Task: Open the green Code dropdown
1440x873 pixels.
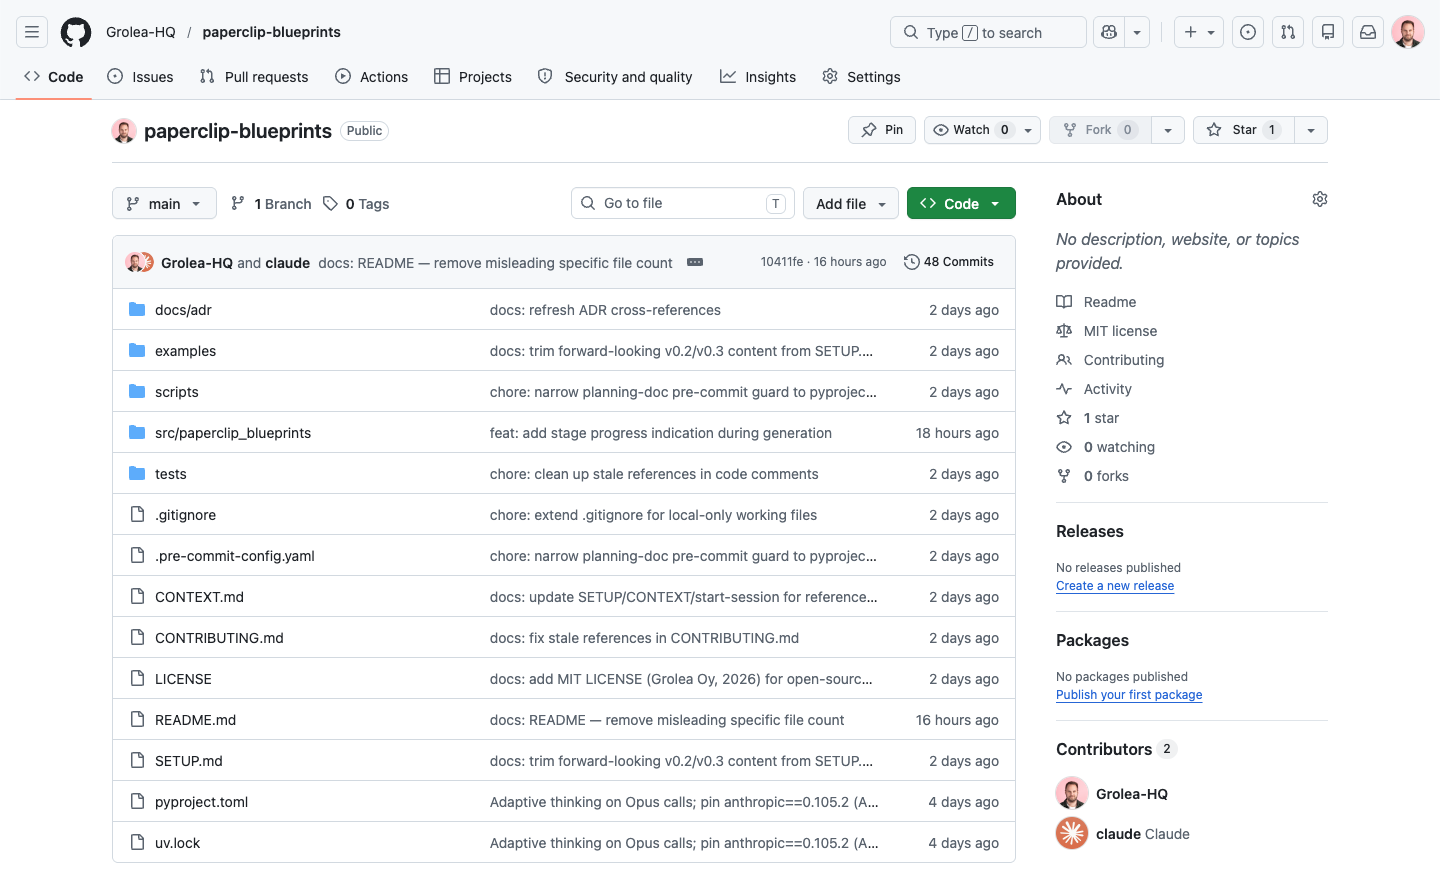Action: pyautogui.click(x=961, y=203)
